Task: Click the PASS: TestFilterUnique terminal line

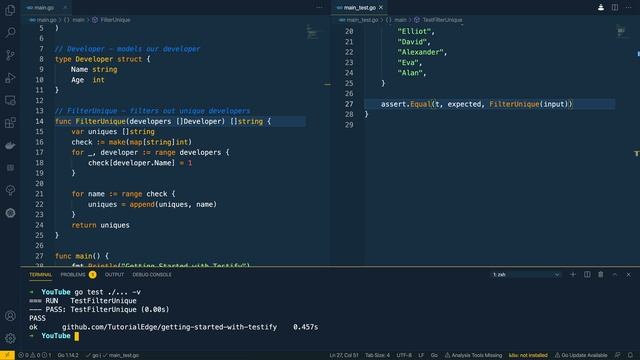Action: (99, 309)
